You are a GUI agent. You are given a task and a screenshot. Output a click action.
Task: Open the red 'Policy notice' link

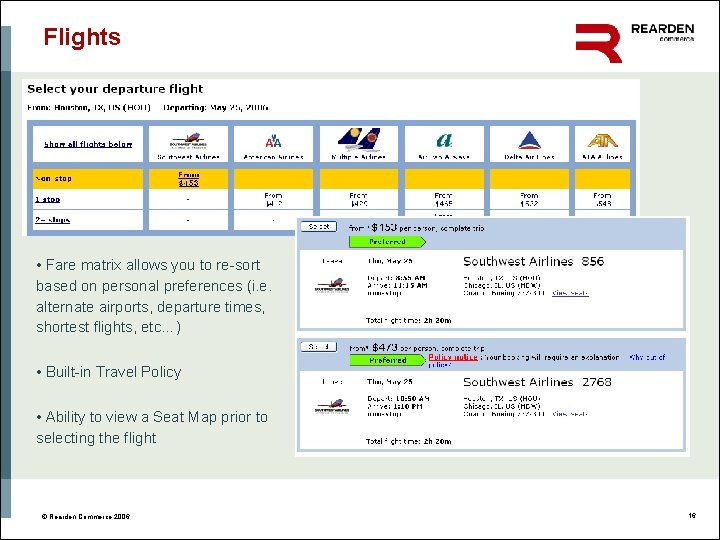point(453,357)
